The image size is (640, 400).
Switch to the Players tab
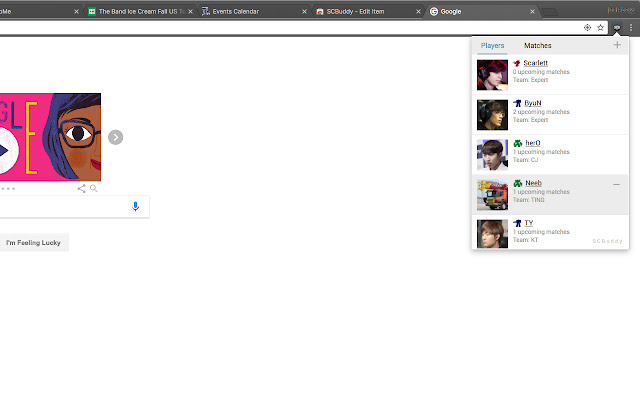pos(492,45)
